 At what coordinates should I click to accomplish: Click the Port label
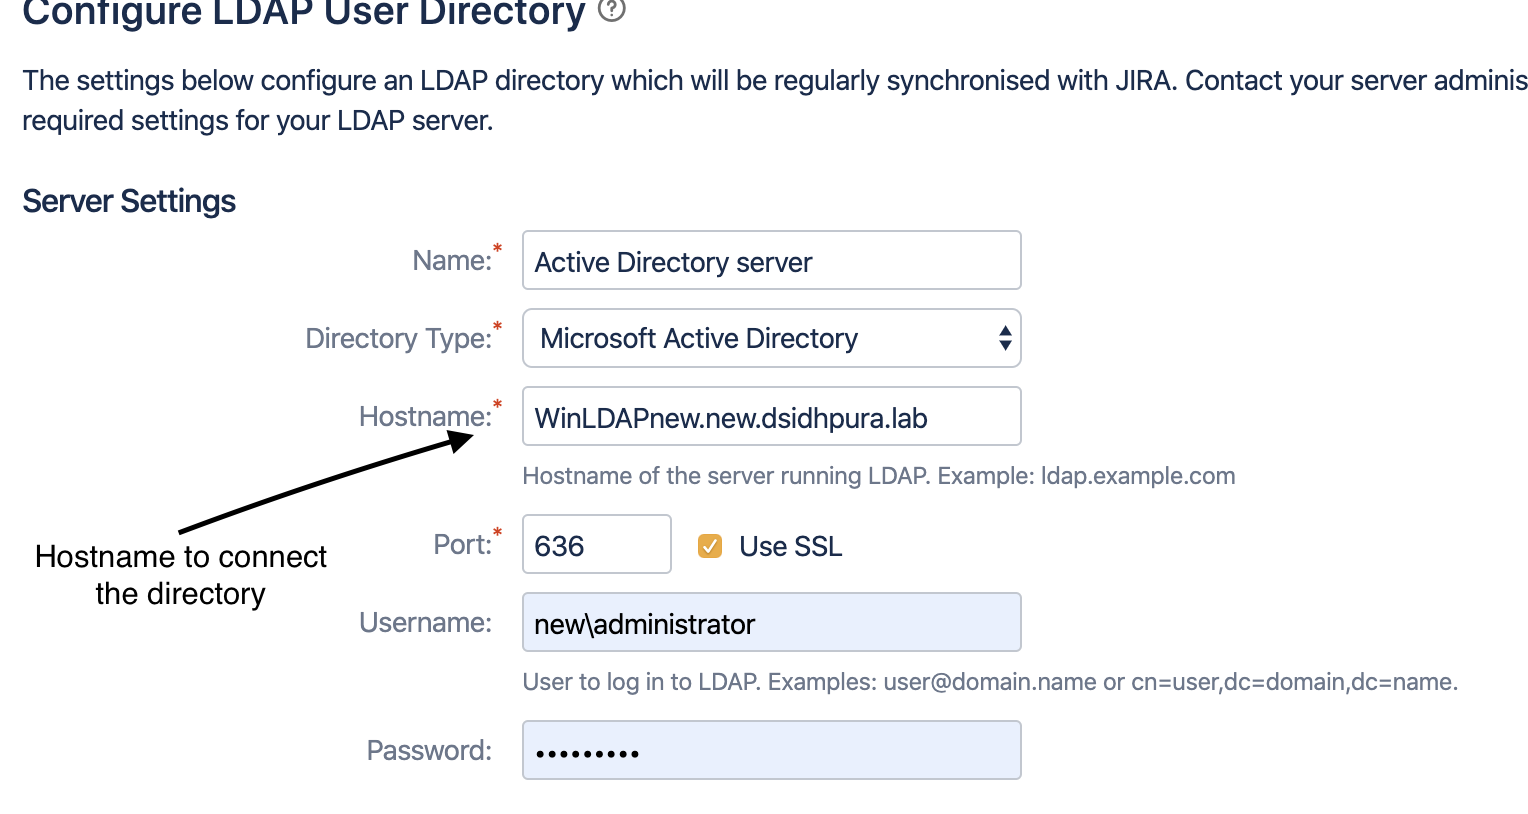pyautogui.click(x=463, y=544)
